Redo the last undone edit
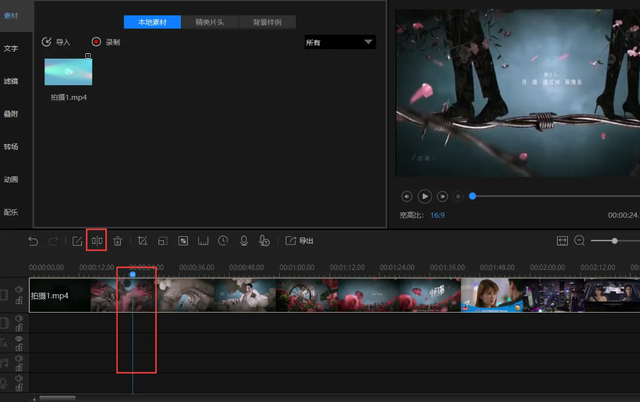The image size is (640, 402). (x=53, y=241)
